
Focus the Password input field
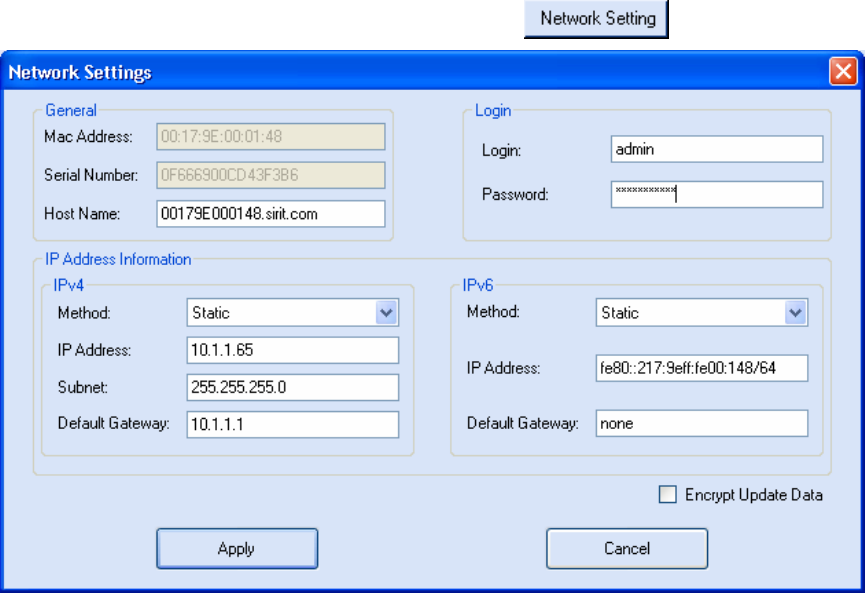[x=717, y=194]
